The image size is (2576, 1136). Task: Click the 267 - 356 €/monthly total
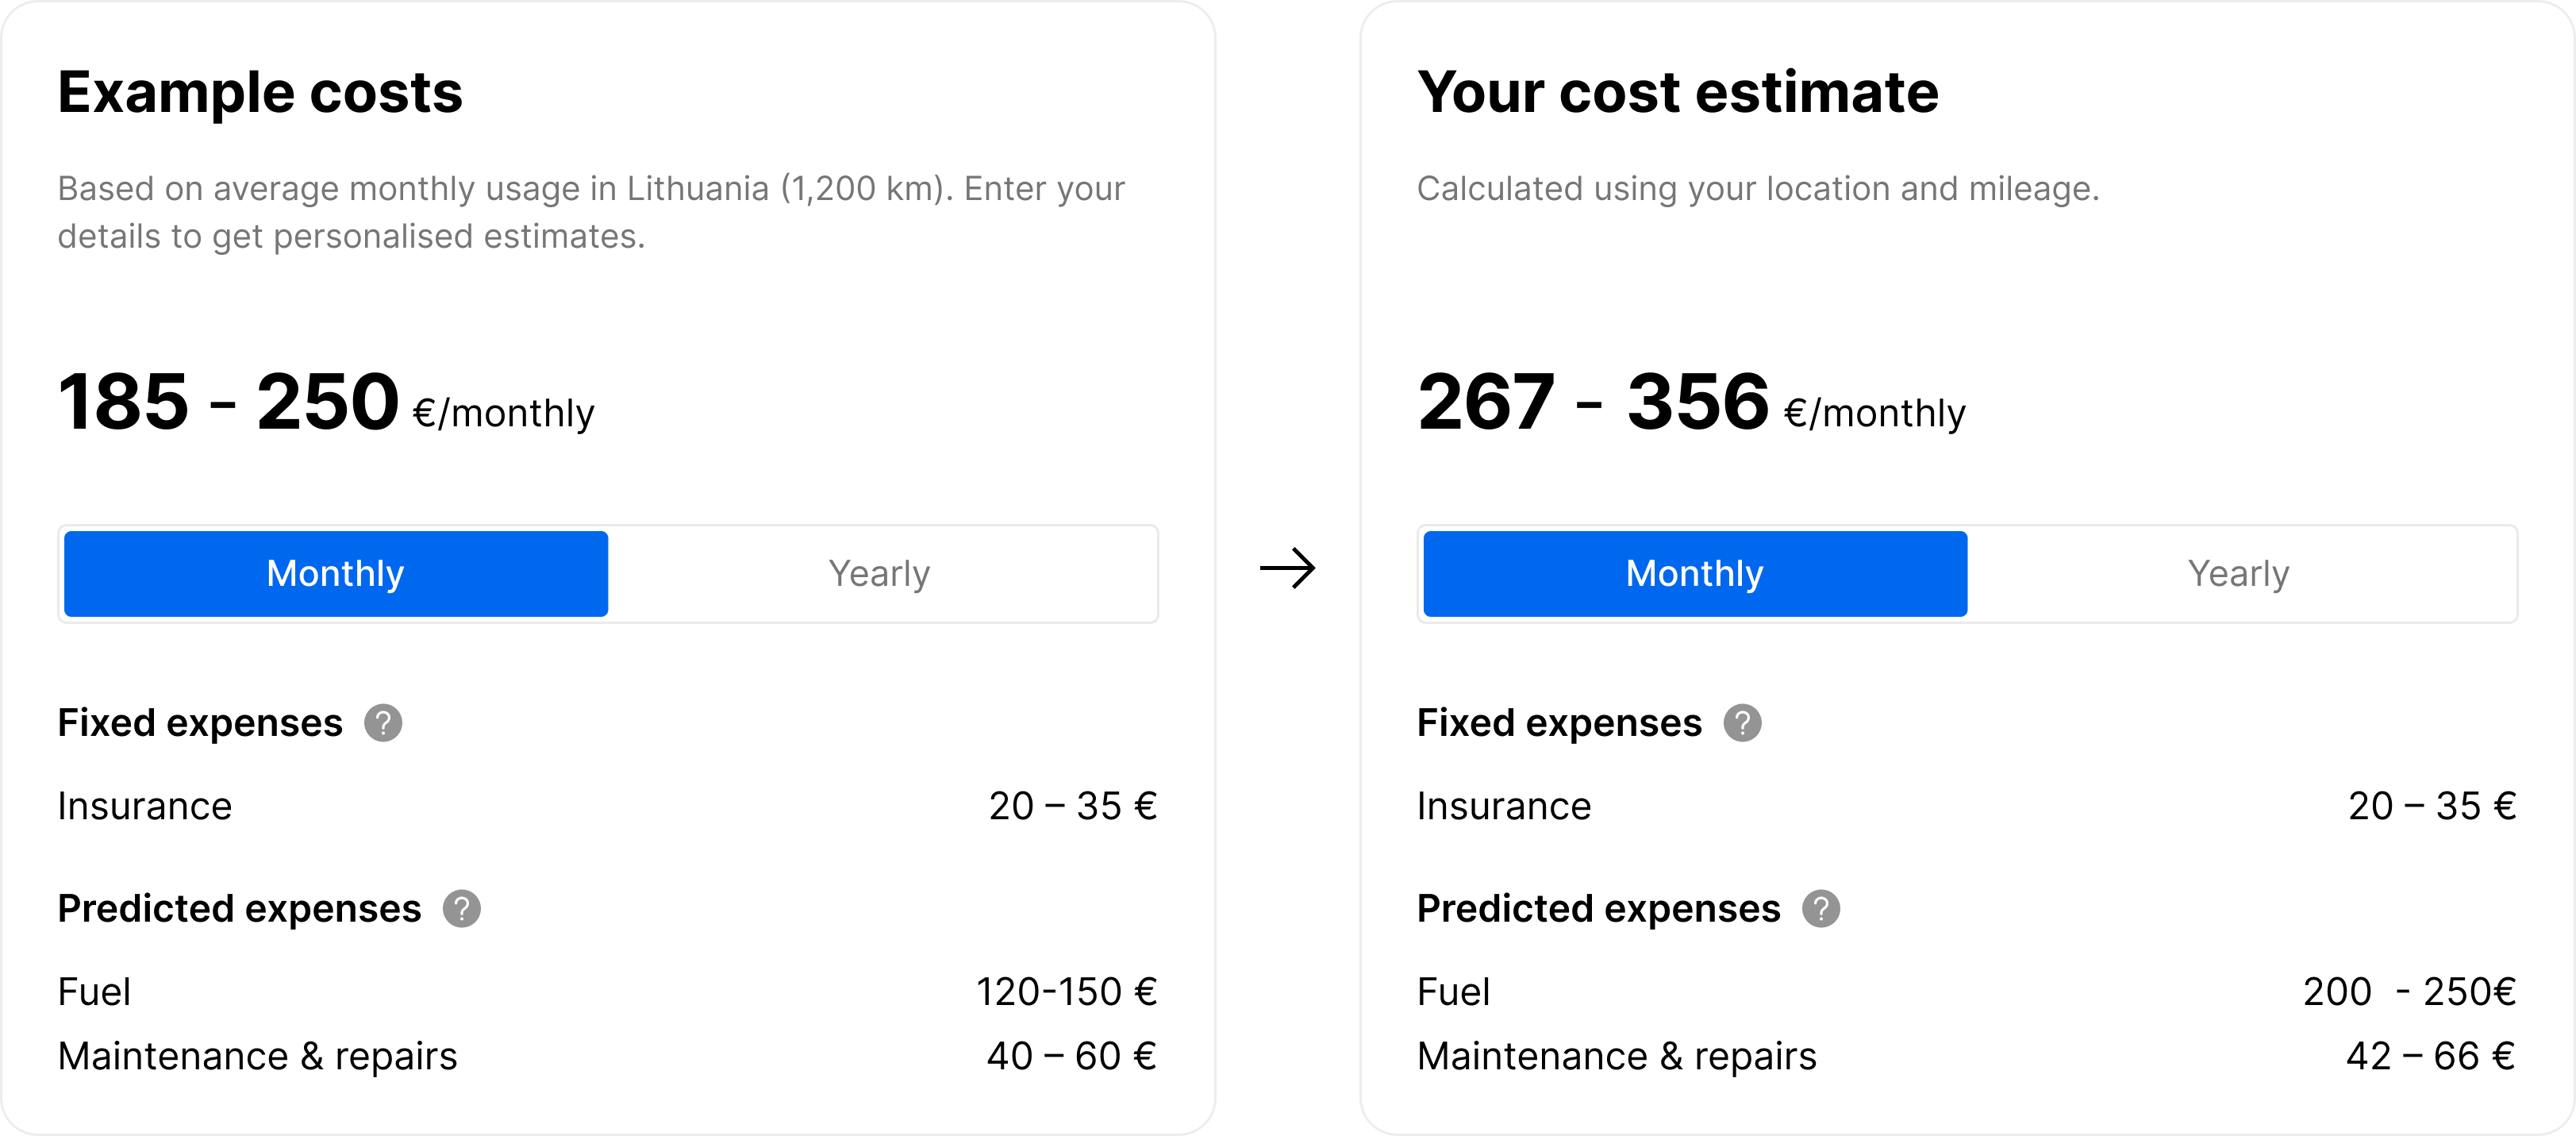[1691, 403]
